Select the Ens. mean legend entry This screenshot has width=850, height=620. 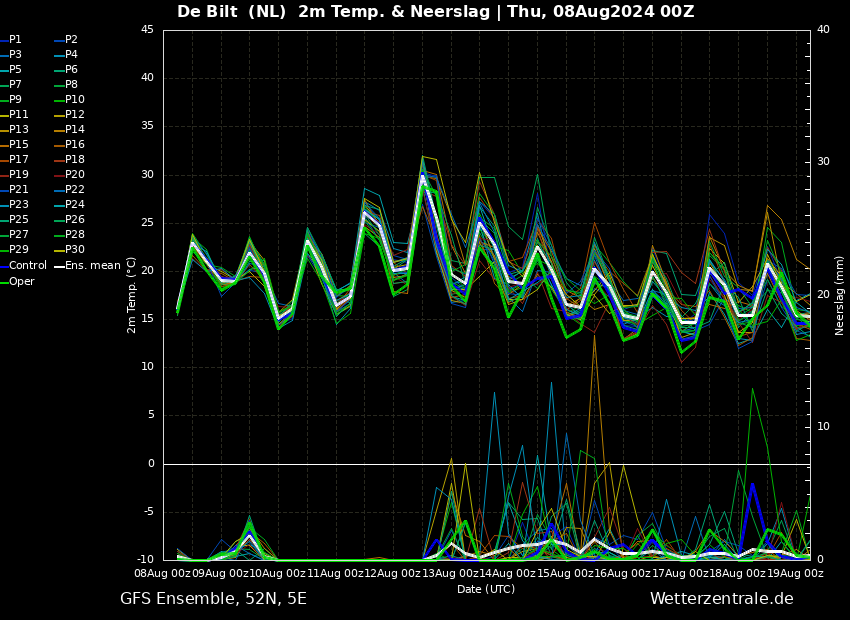click(88, 266)
